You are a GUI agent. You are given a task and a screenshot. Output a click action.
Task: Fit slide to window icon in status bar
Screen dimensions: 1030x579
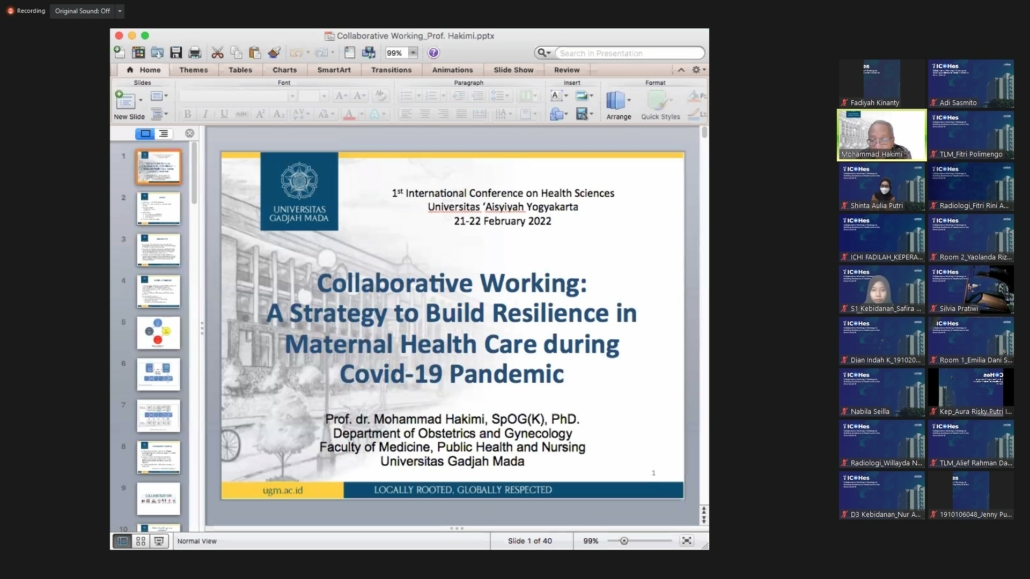(x=686, y=541)
